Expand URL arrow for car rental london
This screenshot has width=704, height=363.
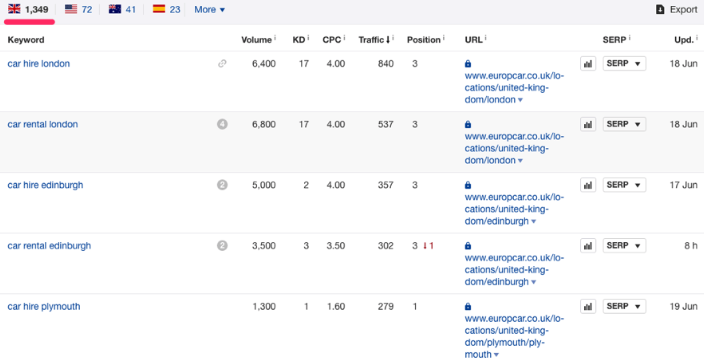(520, 161)
